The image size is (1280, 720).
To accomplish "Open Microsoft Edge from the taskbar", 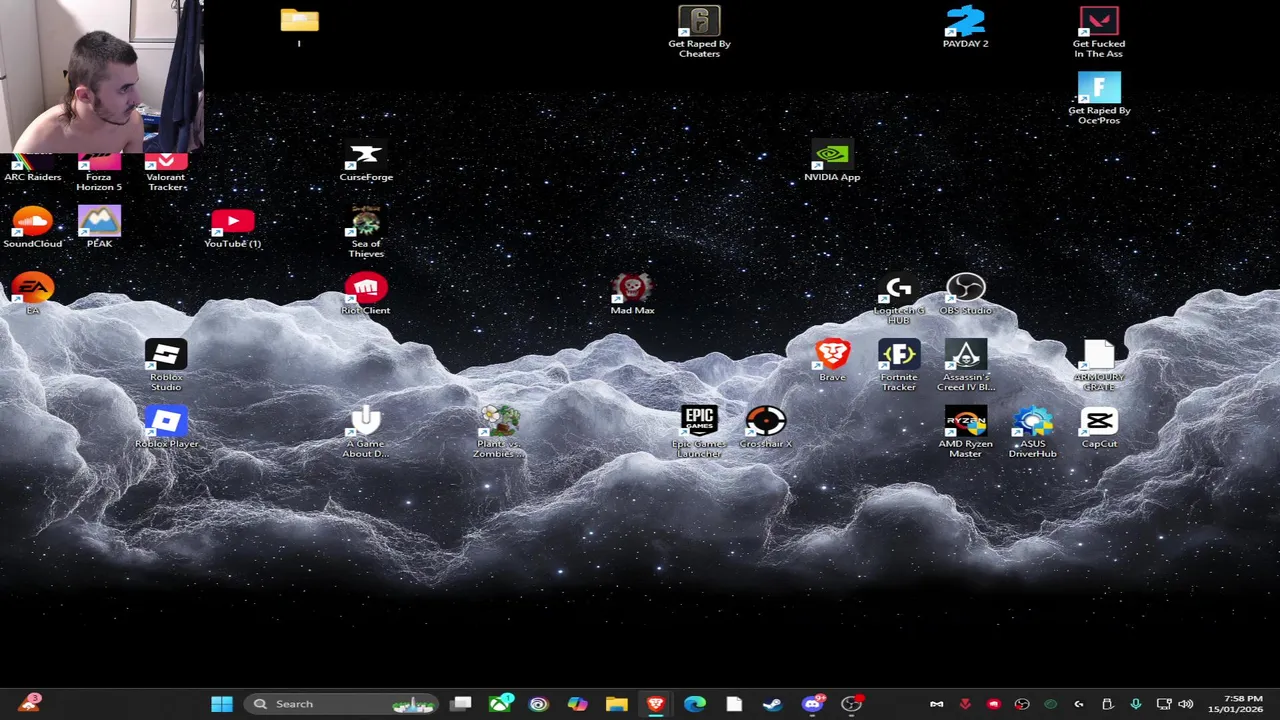I will pyautogui.click(x=694, y=704).
